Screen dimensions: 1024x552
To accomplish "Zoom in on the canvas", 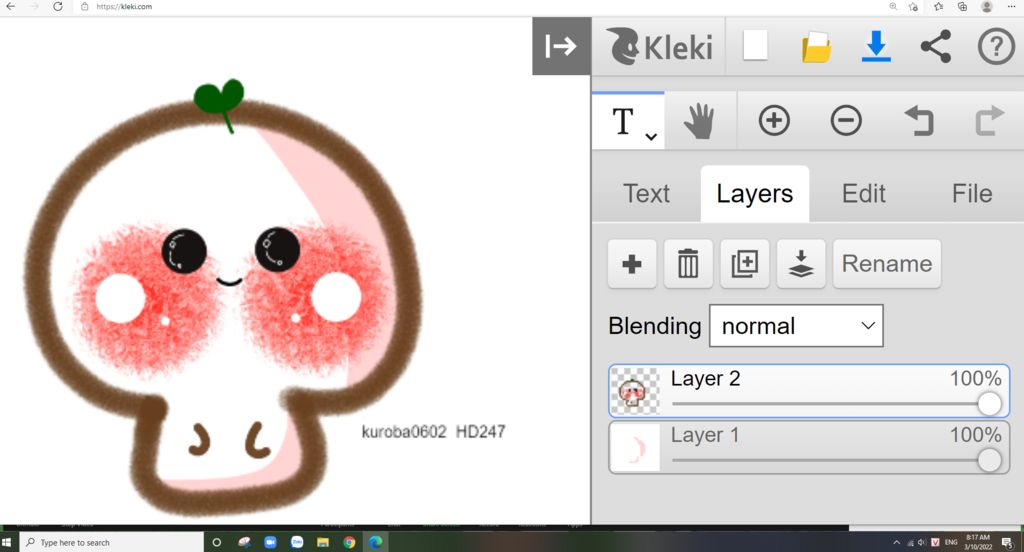I will (x=774, y=121).
